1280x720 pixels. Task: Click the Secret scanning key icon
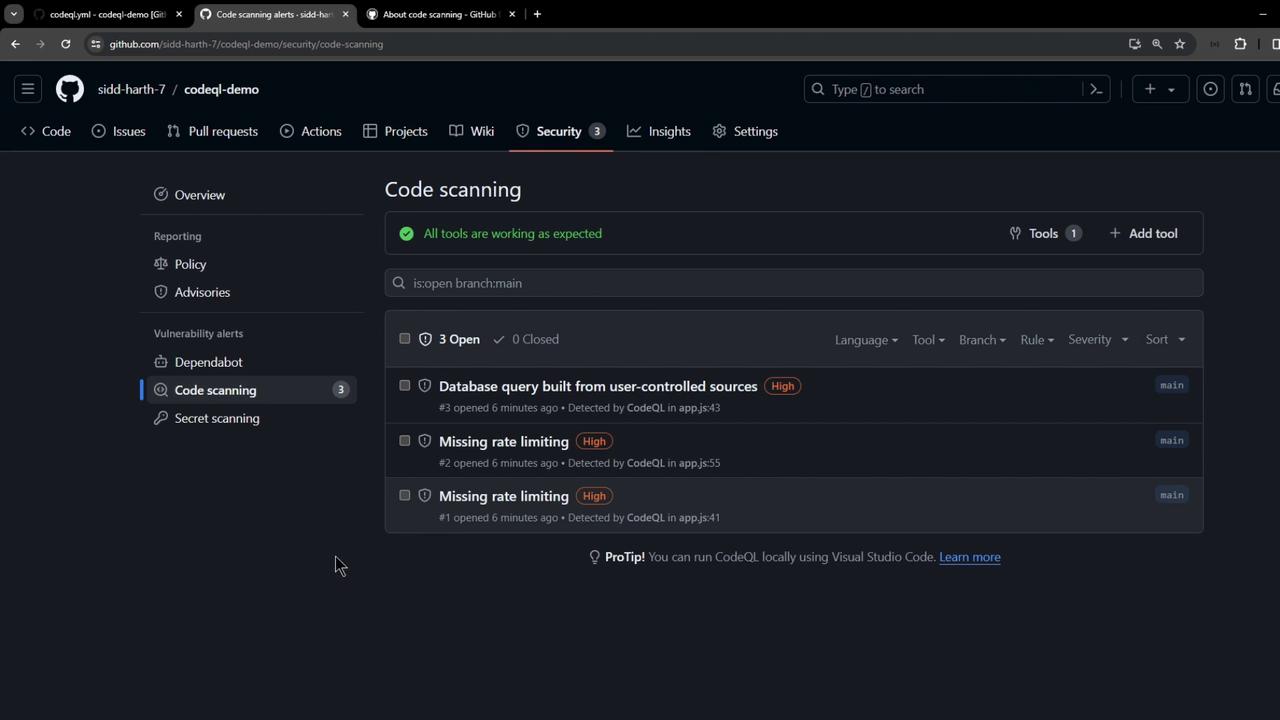point(161,418)
